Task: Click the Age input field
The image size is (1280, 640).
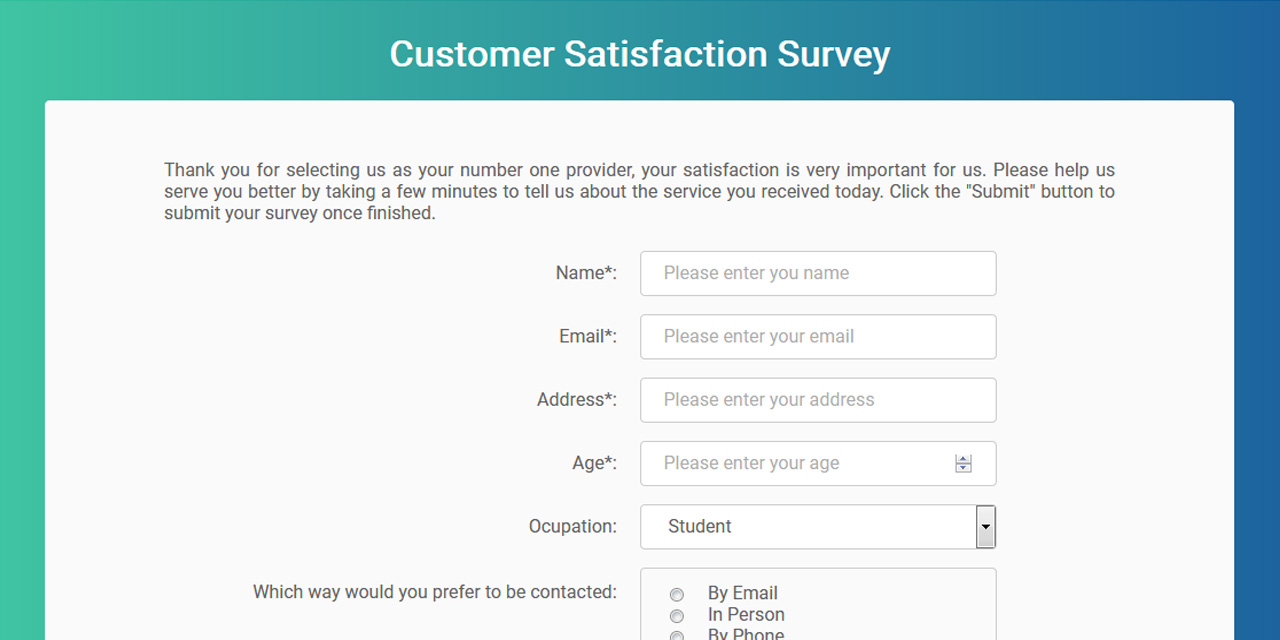Action: tap(800, 463)
